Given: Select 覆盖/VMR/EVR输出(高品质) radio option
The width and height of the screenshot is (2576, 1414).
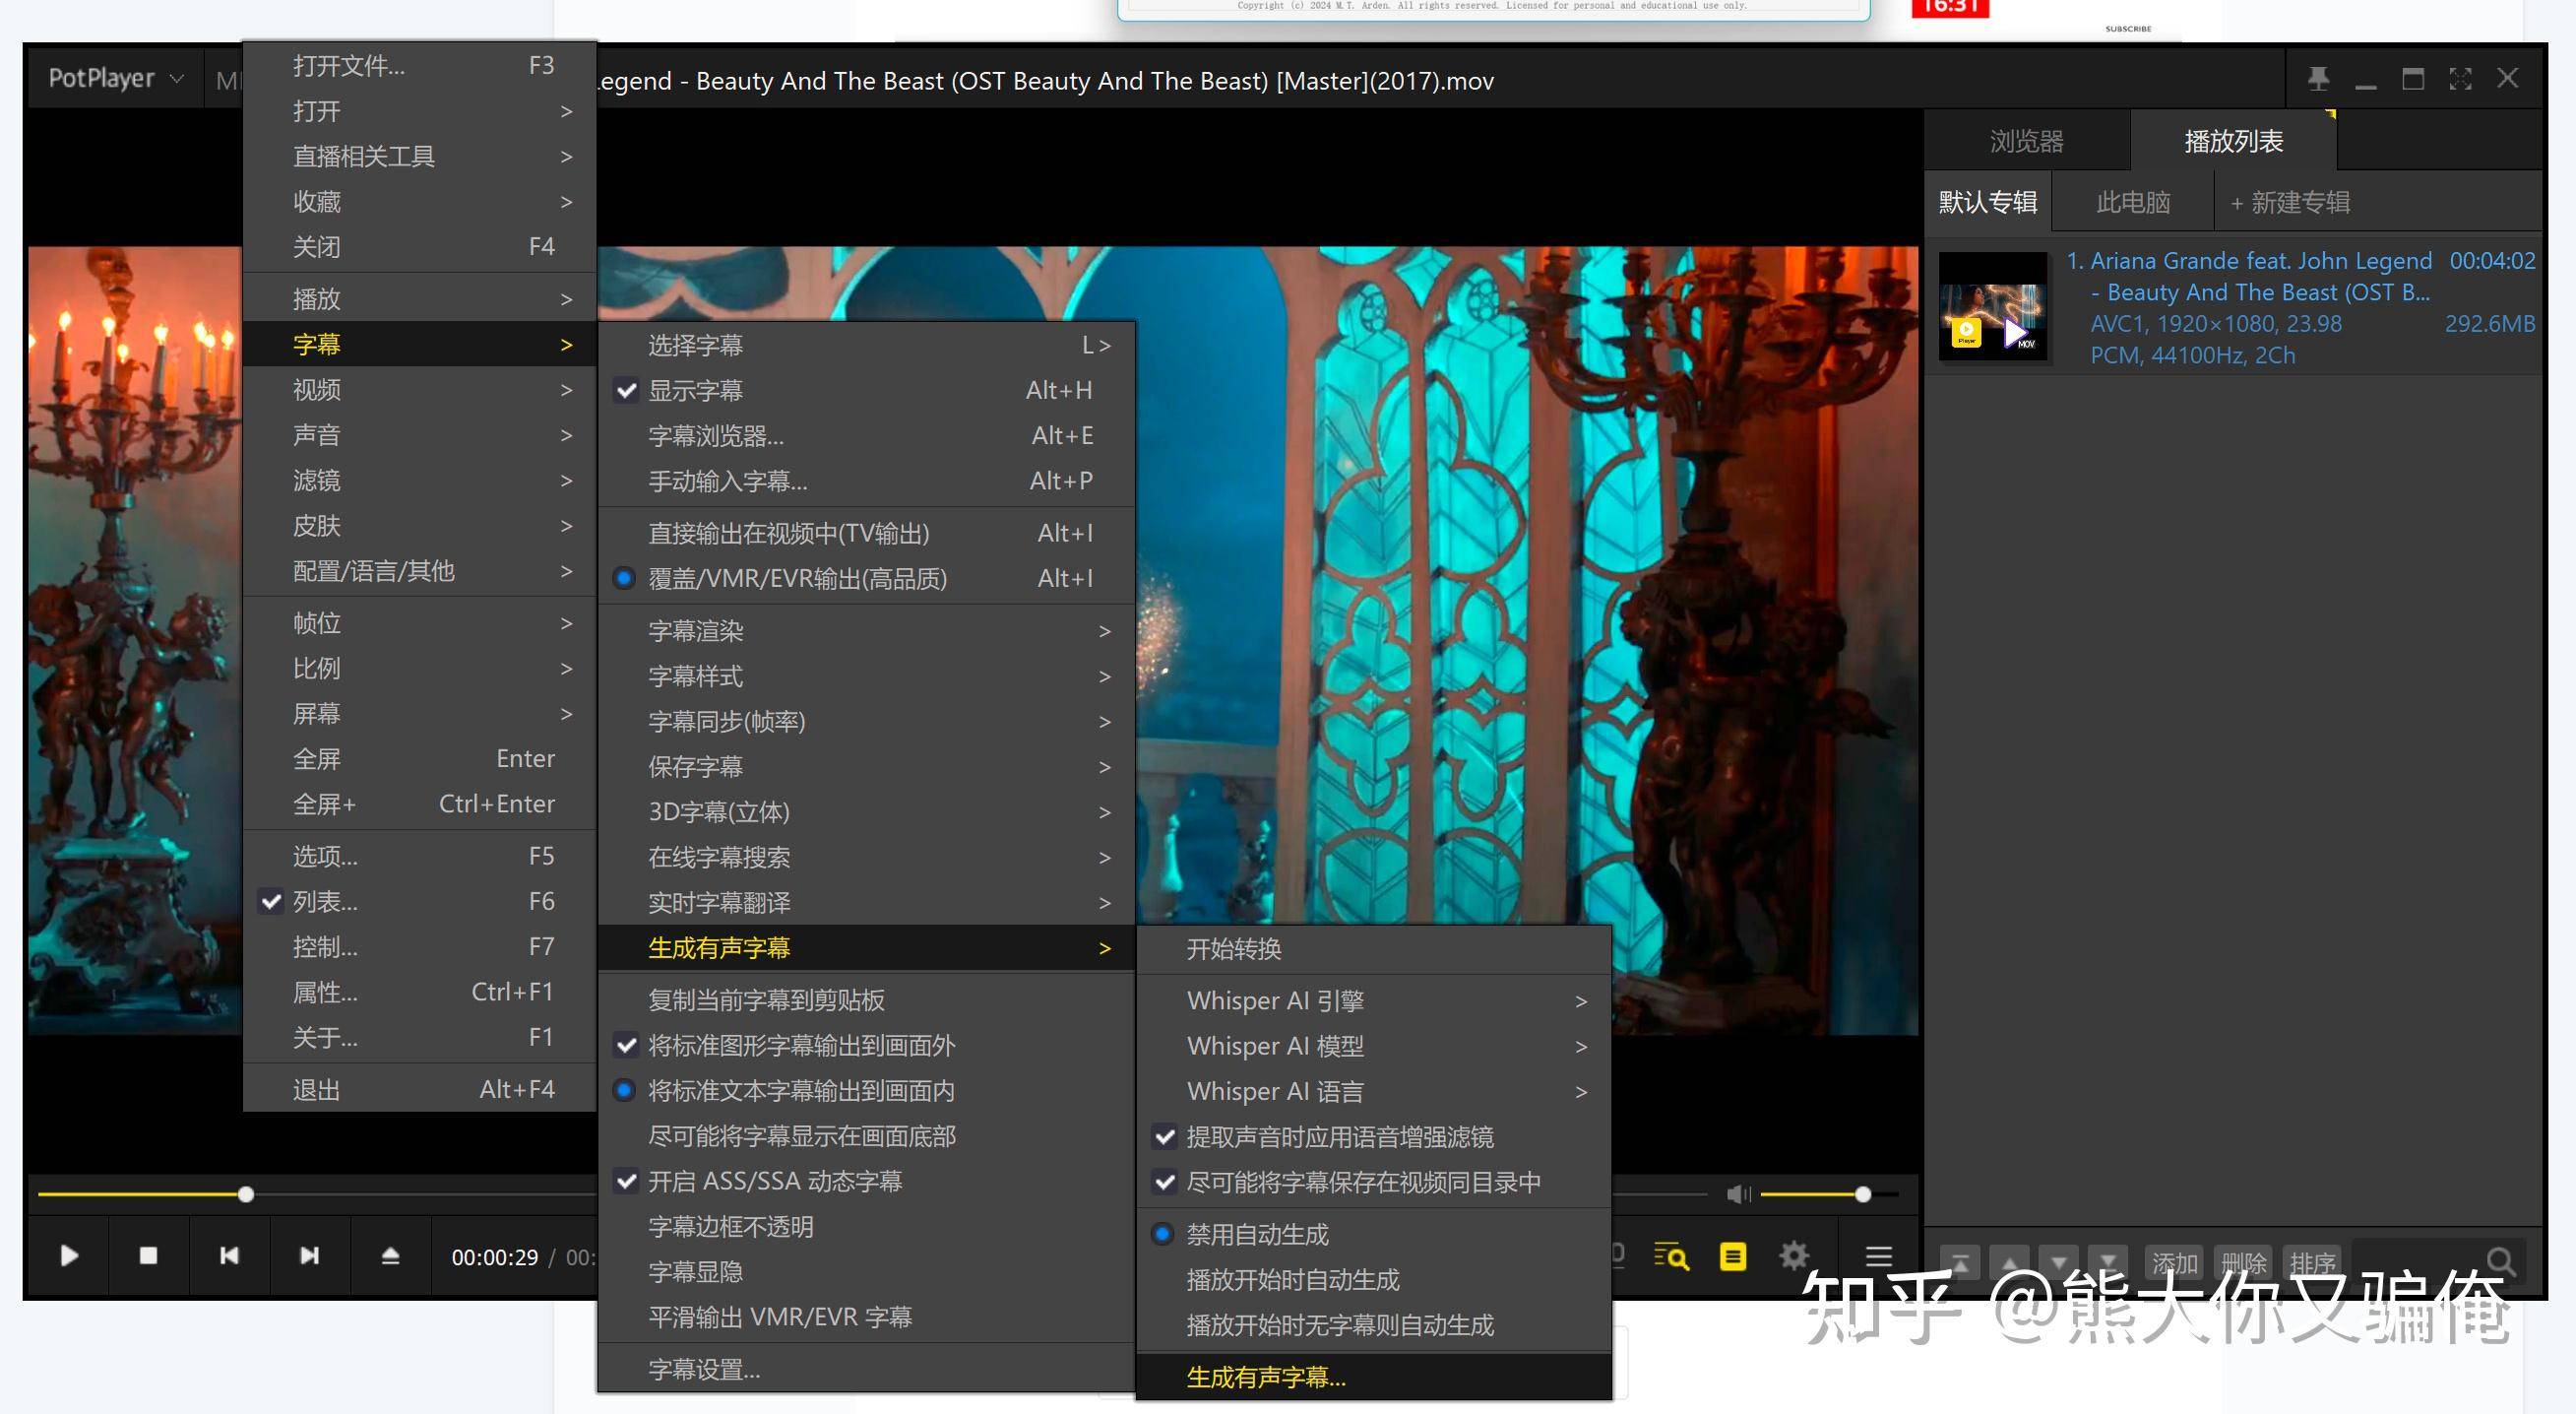Looking at the screenshot, I should click(866, 578).
